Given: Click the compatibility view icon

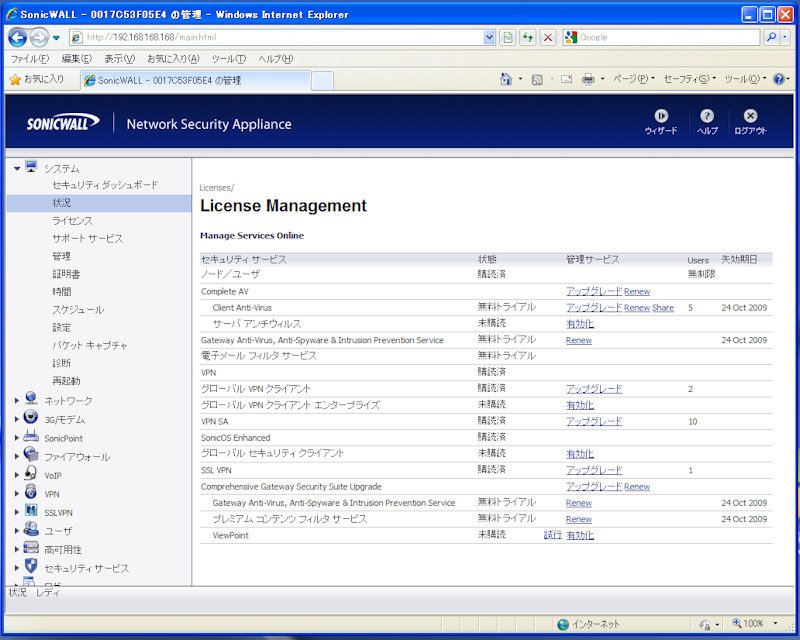Looking at the screenshot, I should pyautogui.click(x=508, y=37).
